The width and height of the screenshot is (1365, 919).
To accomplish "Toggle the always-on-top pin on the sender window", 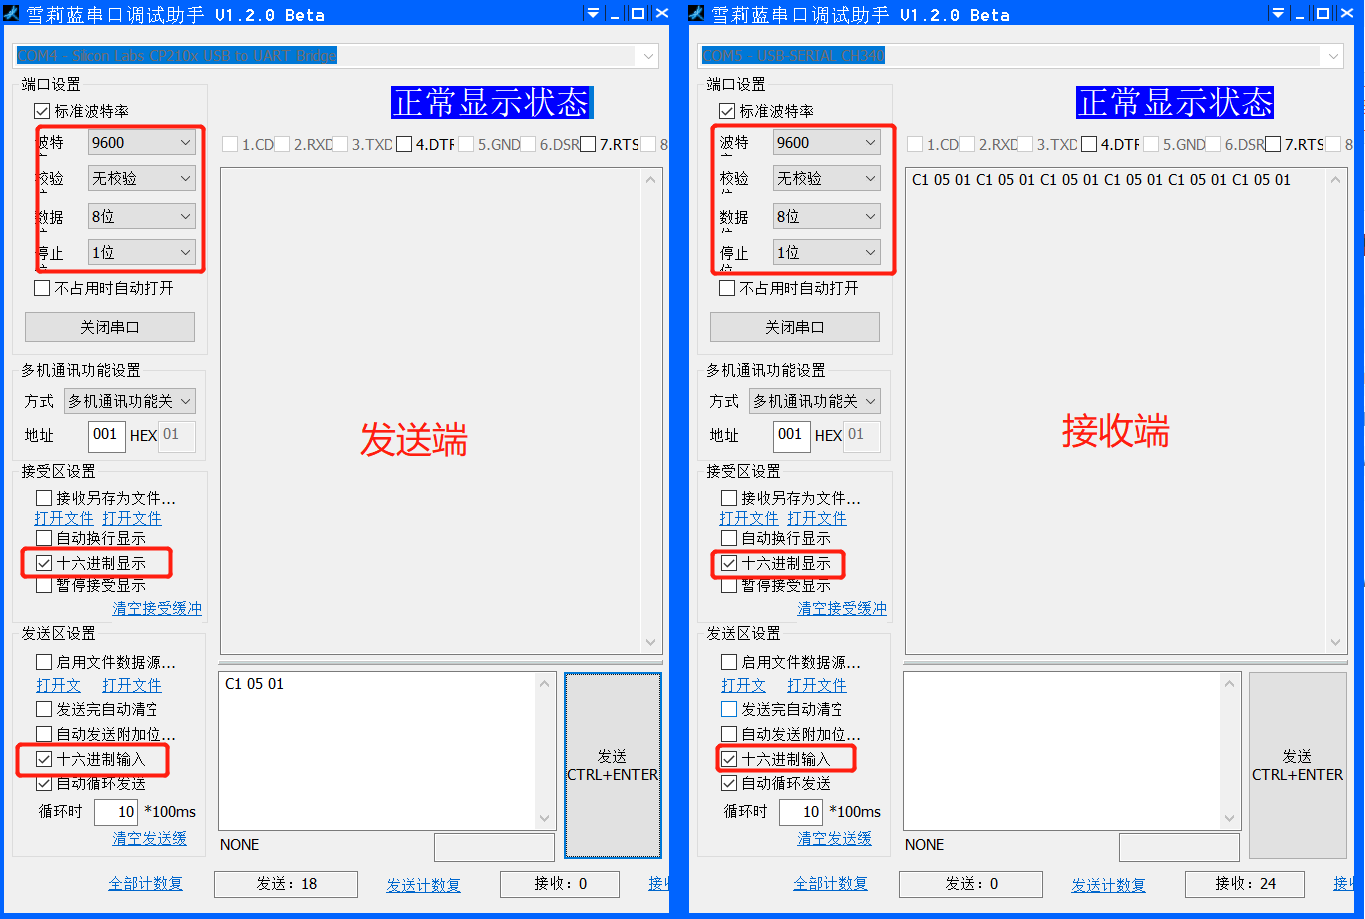I will (593, 13).
